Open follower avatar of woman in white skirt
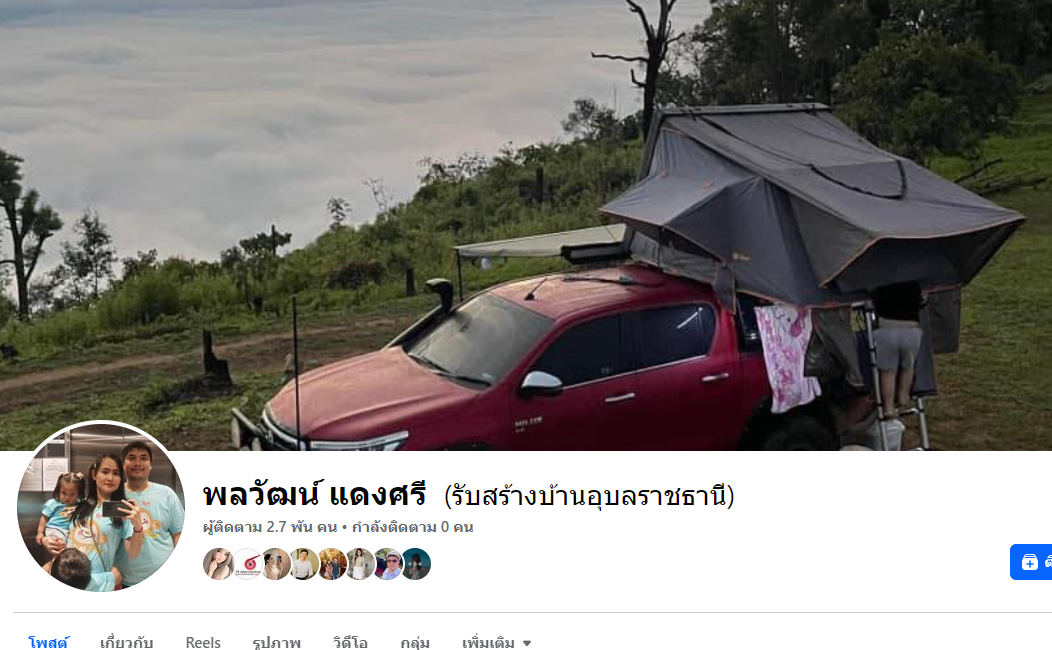This screenshot has height=650, width=1052. (360, 564)
